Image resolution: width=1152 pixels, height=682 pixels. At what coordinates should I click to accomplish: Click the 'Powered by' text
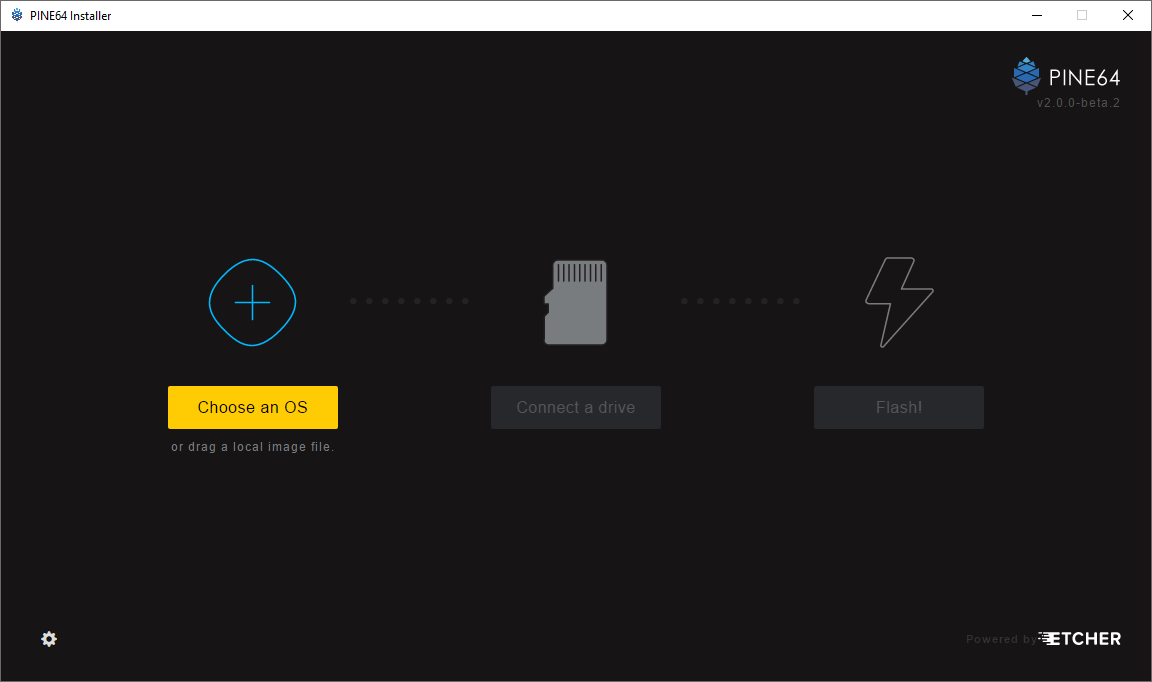pos(1001,639)
